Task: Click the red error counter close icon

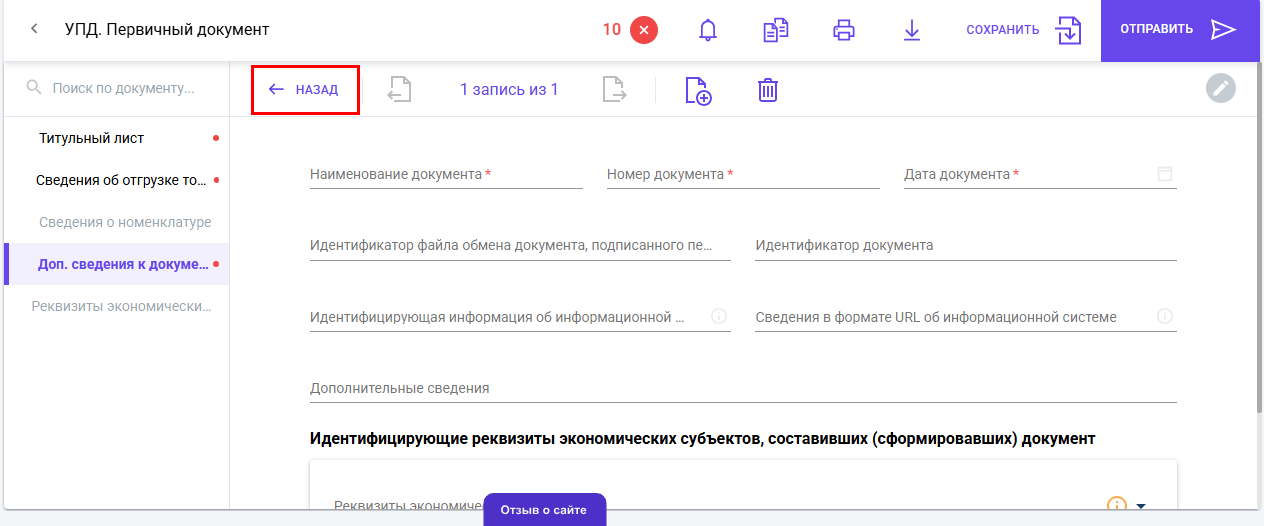Action: [x=644, y=30]
